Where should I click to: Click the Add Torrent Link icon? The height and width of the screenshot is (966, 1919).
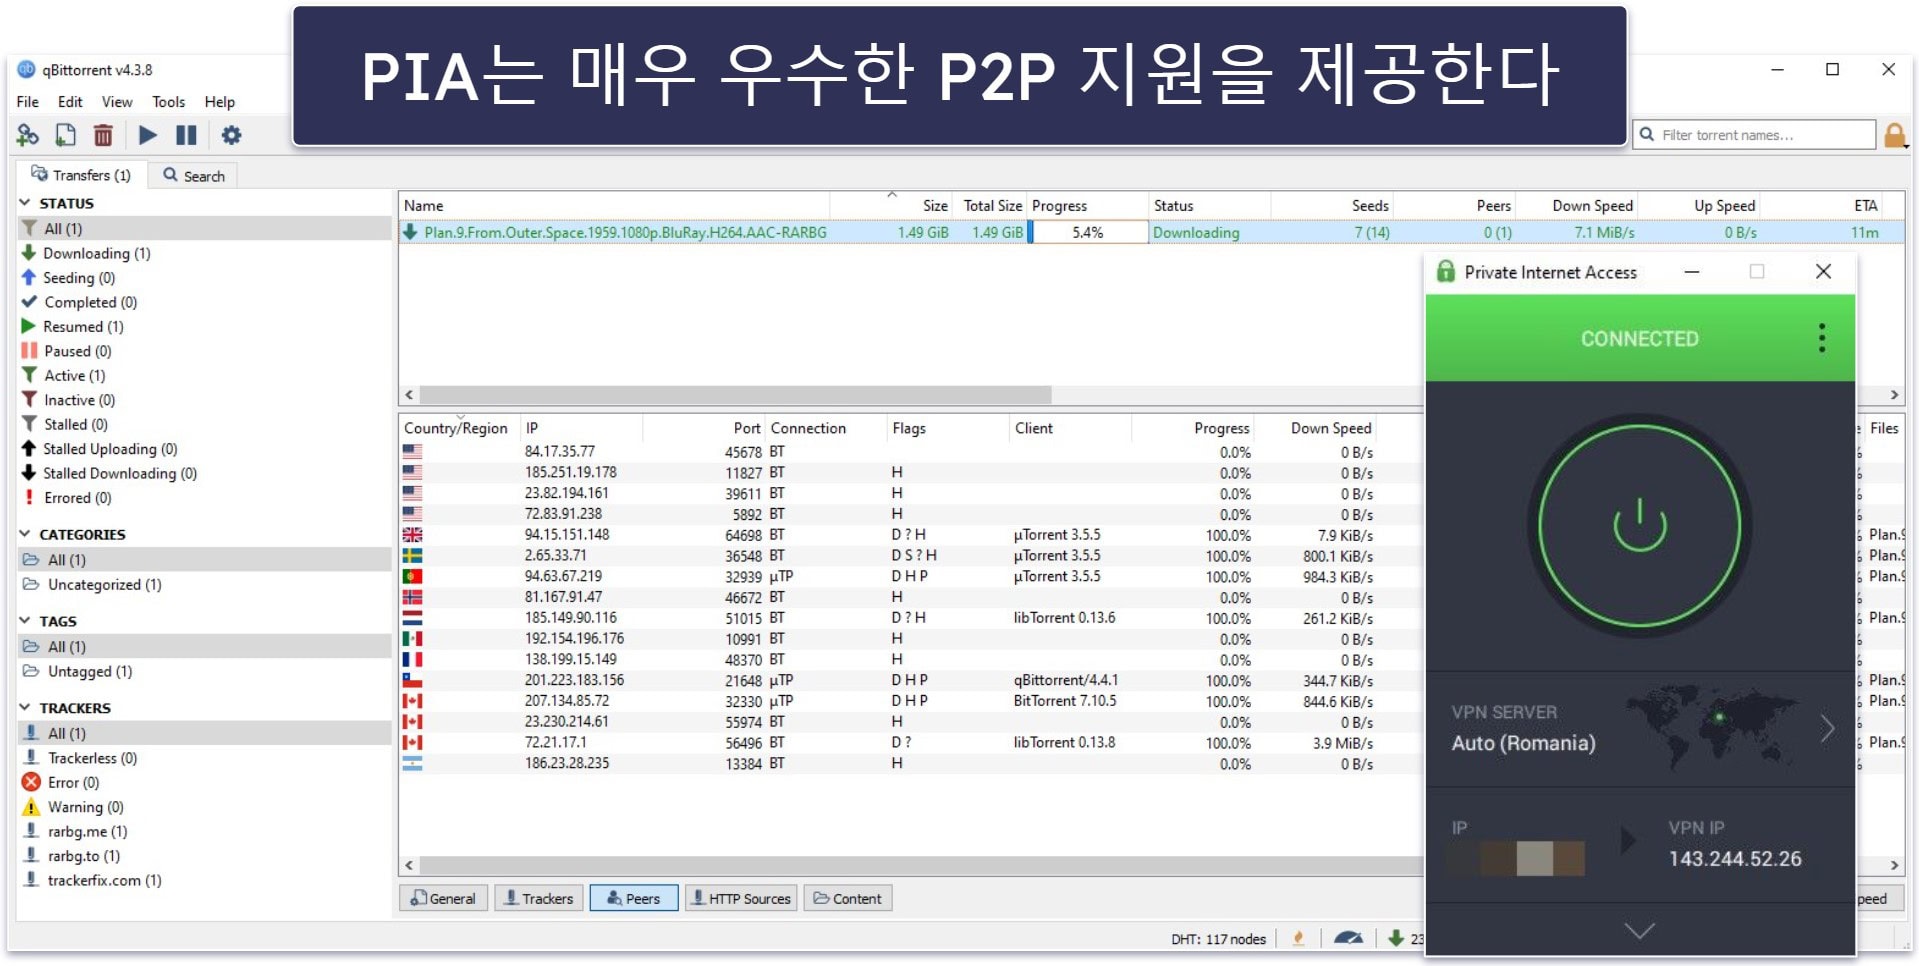28,135
